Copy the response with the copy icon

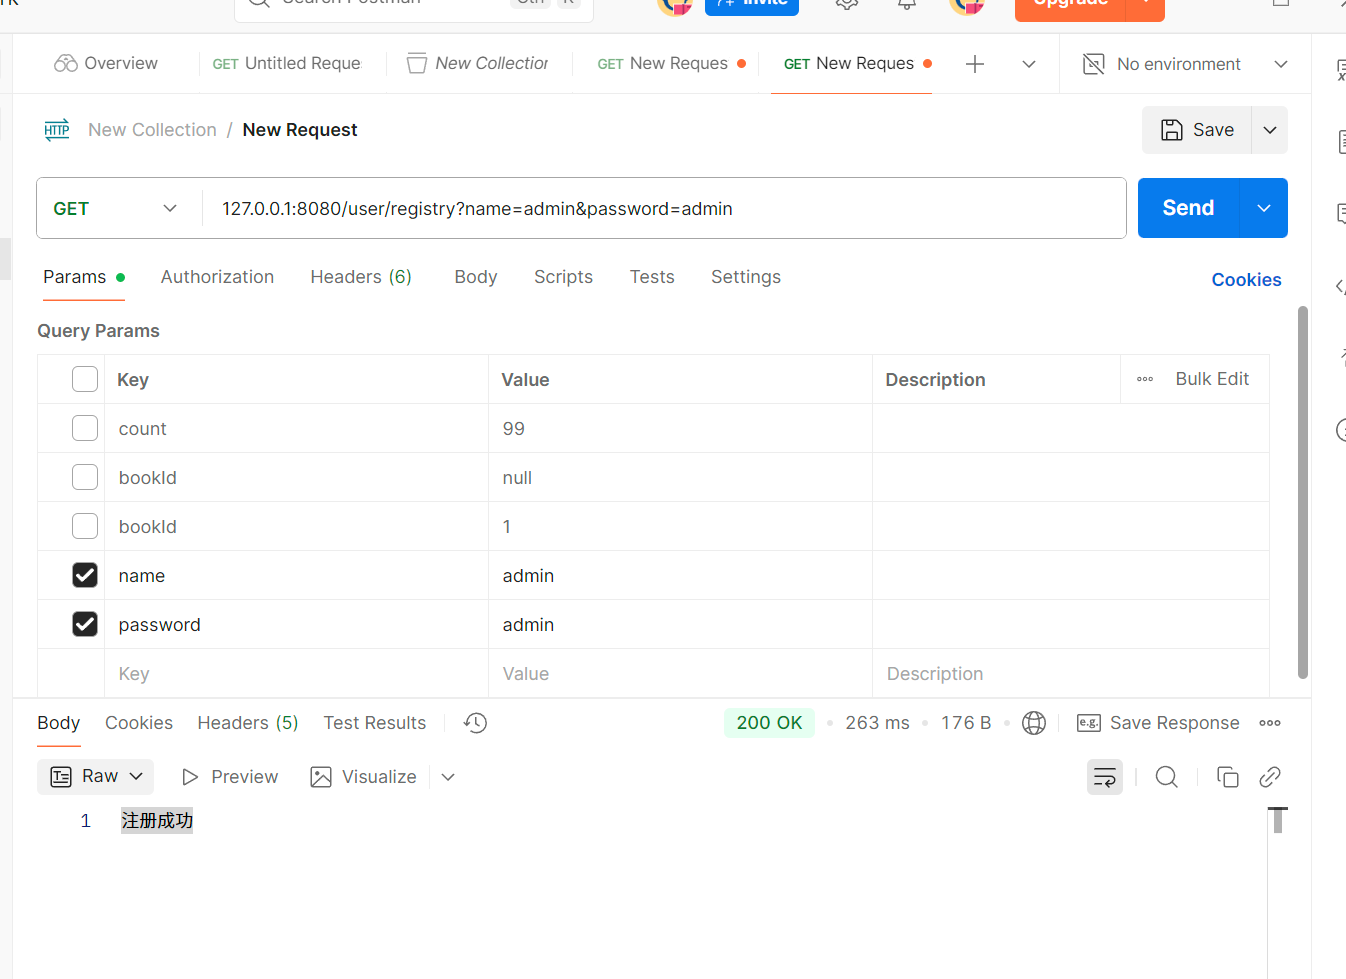coord(1228,777)
